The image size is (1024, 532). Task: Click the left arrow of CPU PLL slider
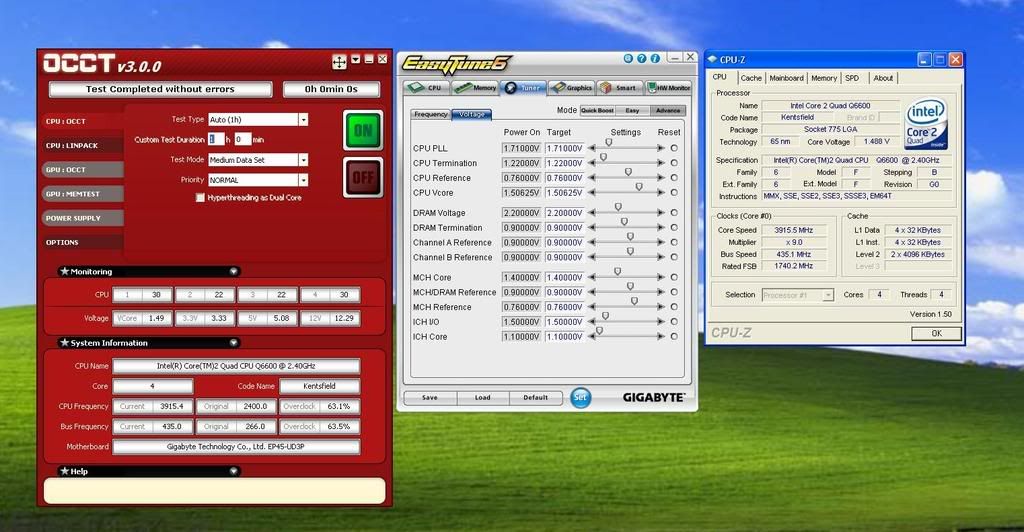tap(592, 148)
